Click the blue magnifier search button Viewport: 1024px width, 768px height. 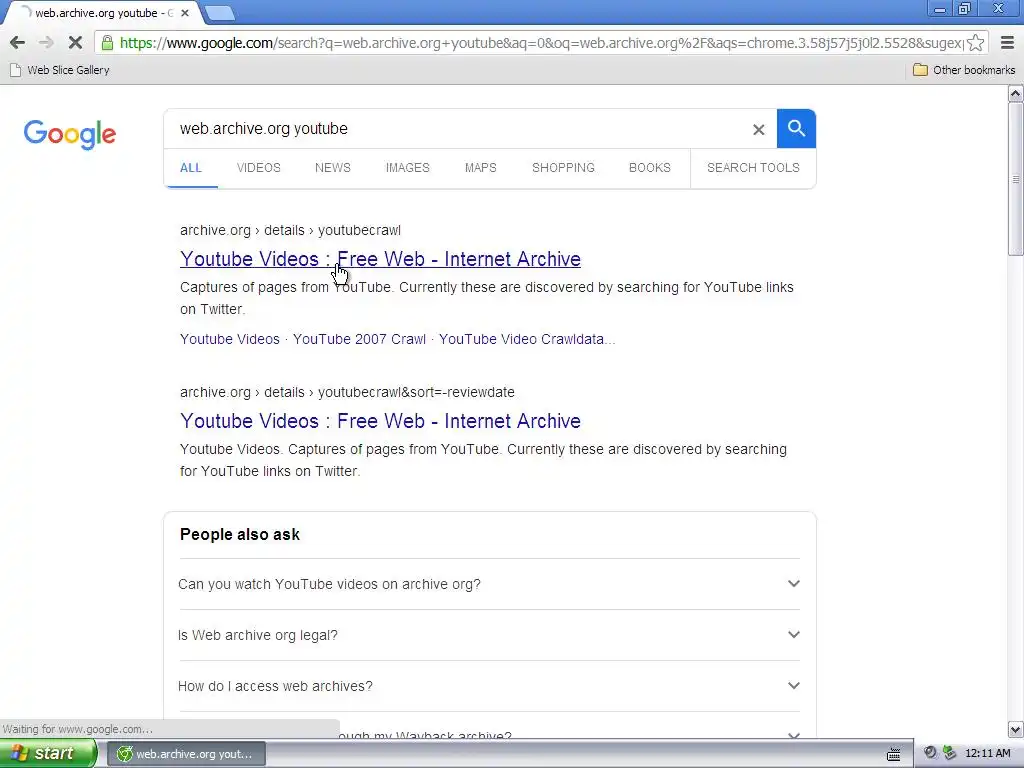coord(796,129)
